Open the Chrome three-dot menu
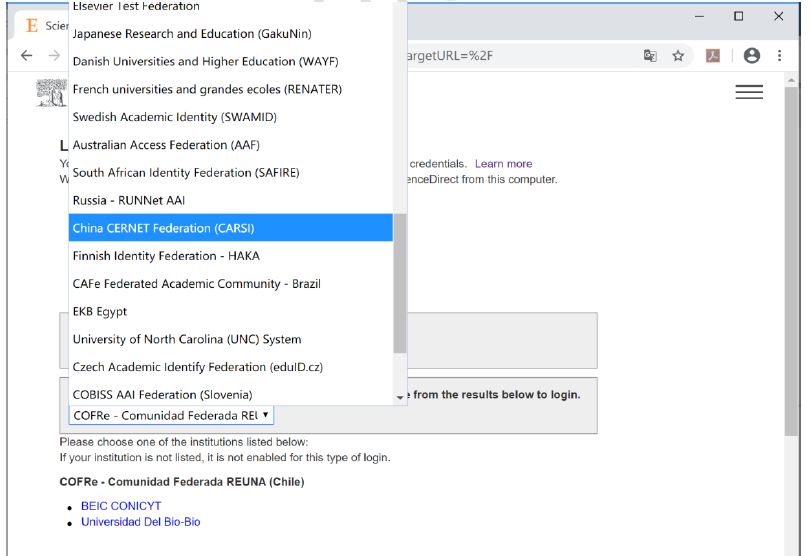Image resolution: width=810 pixels, height=556 pixels. coord(780,55)
